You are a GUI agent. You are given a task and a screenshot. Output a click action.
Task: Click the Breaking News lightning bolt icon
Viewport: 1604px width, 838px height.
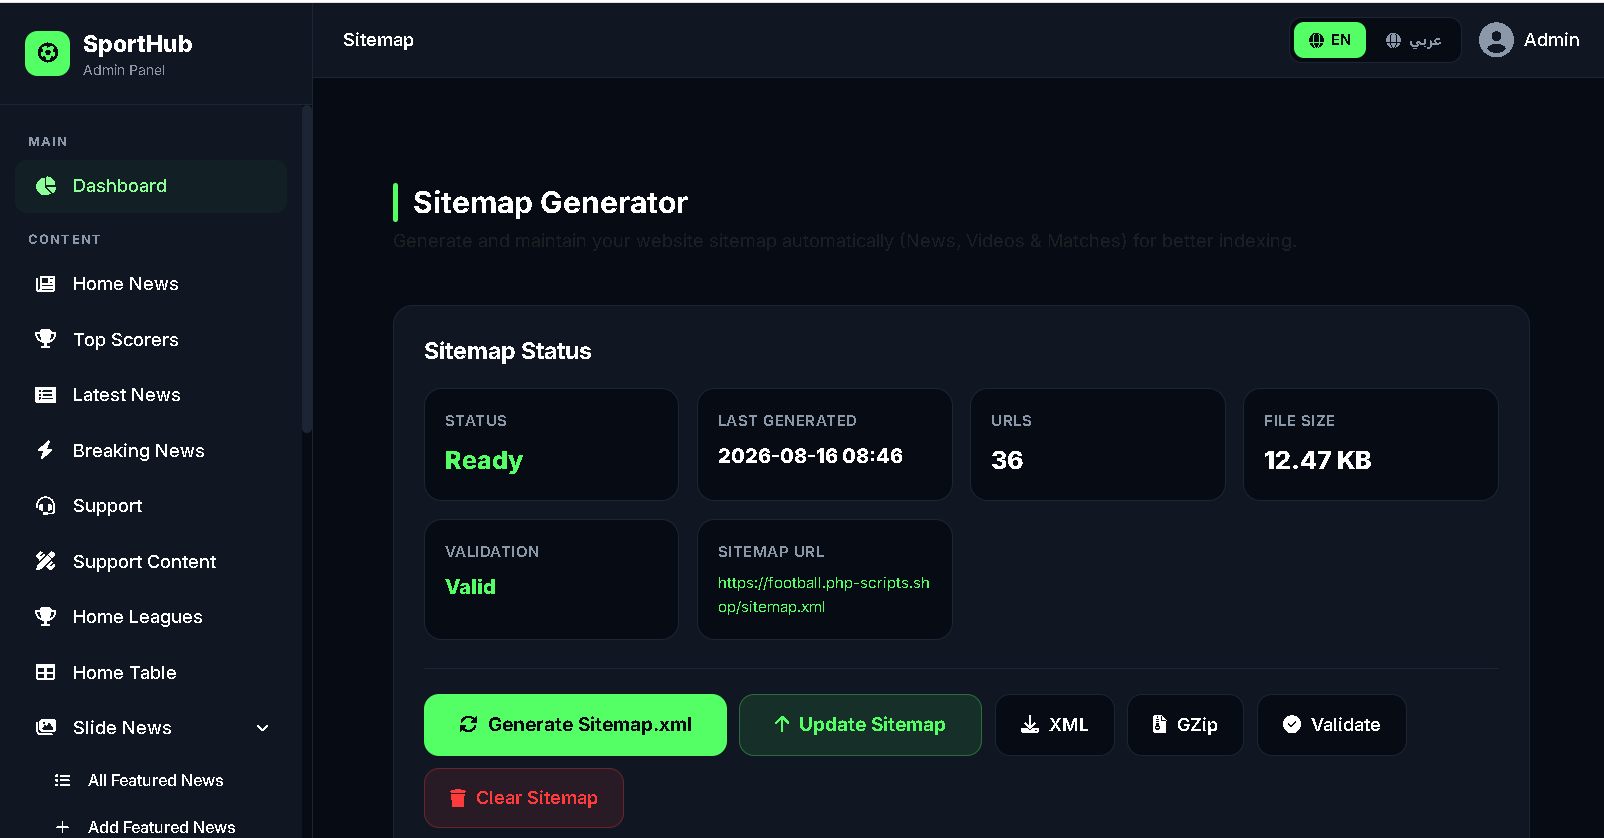point(45,450)
